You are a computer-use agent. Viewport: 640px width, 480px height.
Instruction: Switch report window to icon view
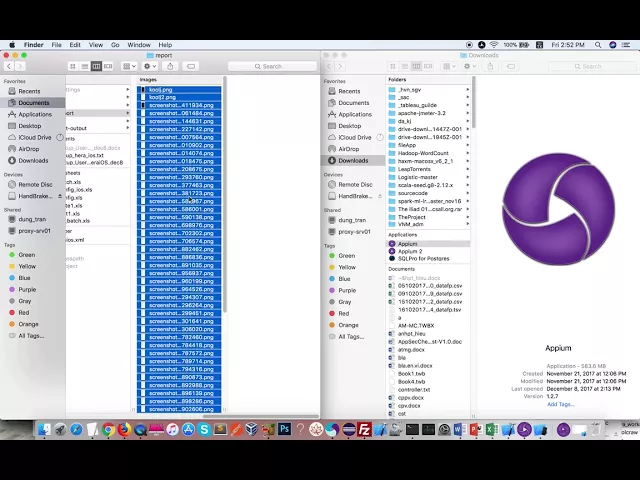click(73, 66)
